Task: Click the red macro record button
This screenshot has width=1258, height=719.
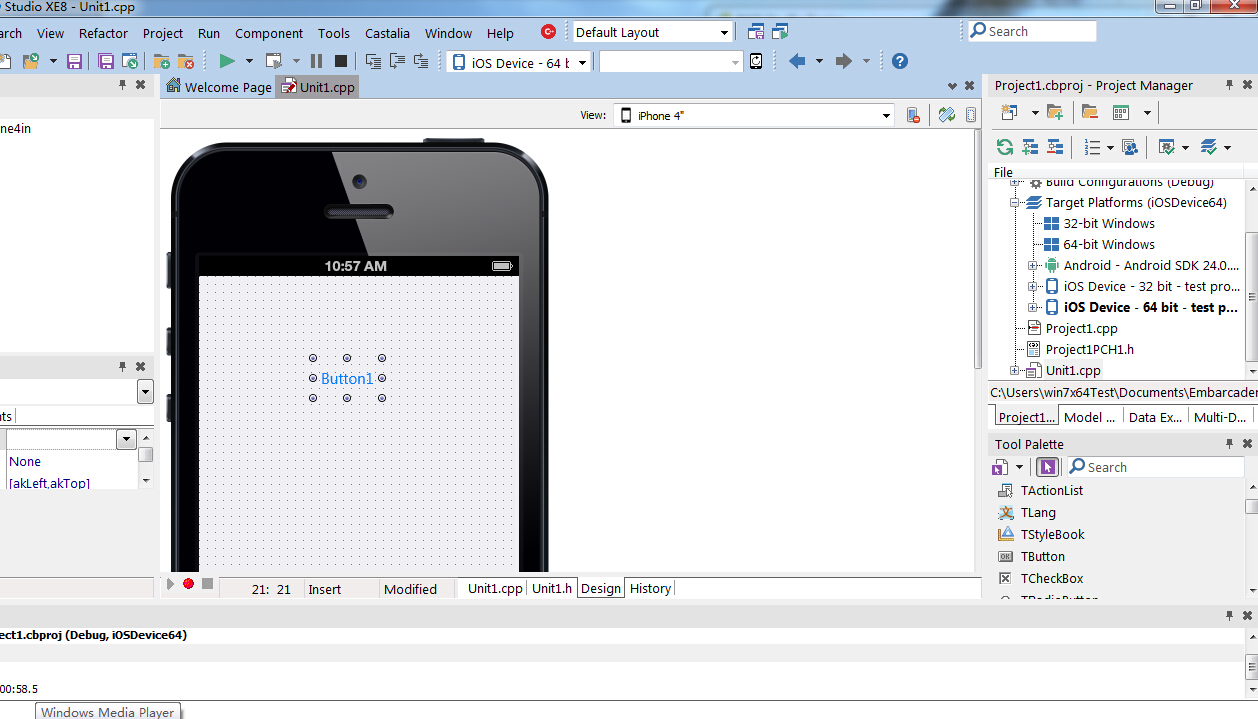Action: pyautogui.click(x=188, y=583)
